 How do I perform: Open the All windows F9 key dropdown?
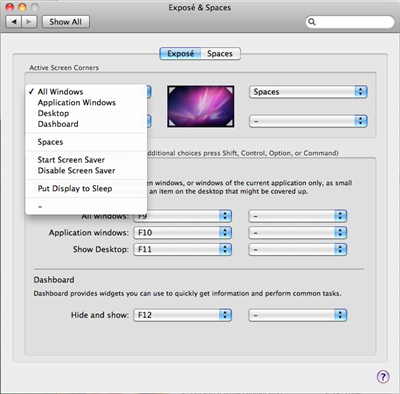point(182,216)
